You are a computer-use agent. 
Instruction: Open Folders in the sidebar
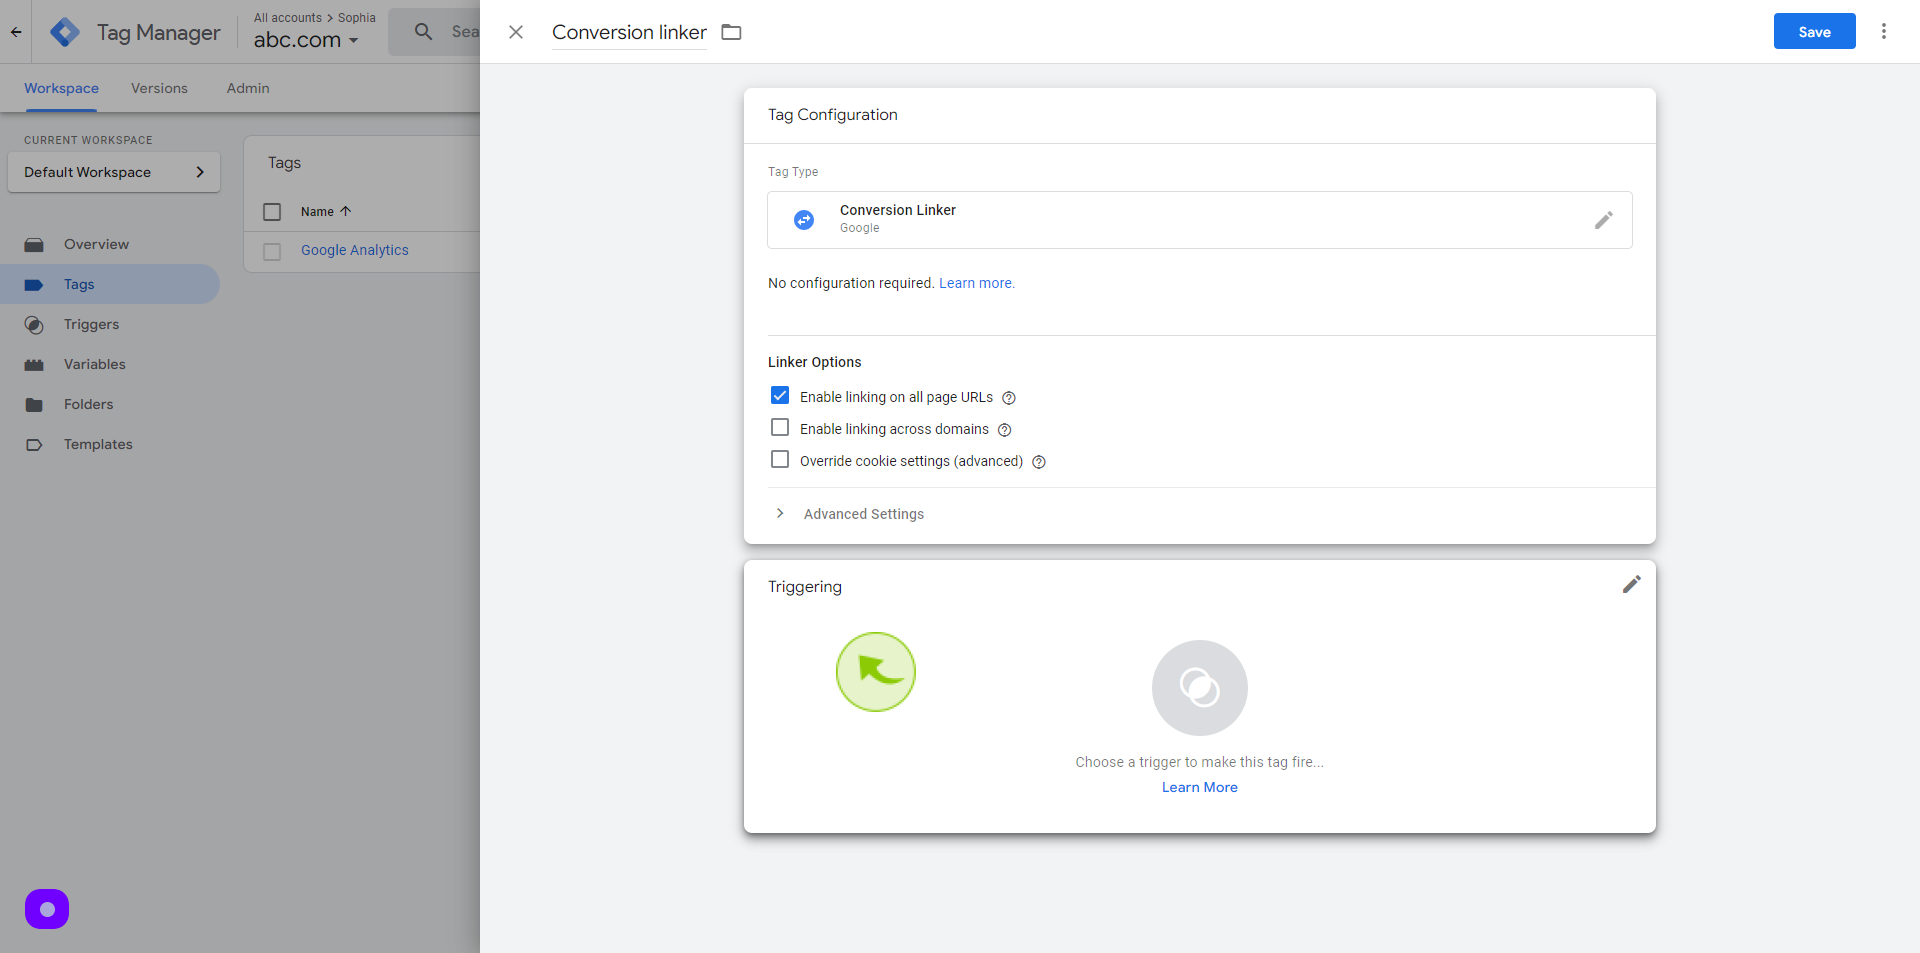pyautogui.click(x=89, y=404)
